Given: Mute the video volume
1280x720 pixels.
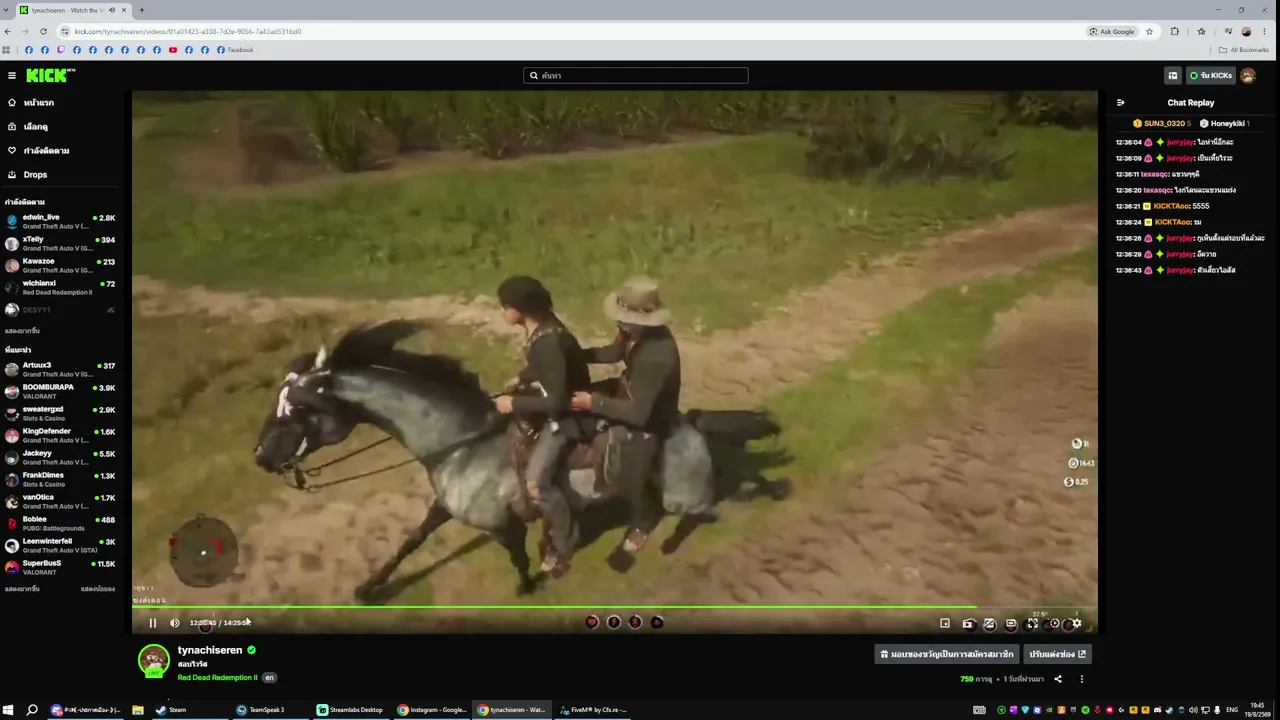Looking at the screenshot, I should pos(175,623).
